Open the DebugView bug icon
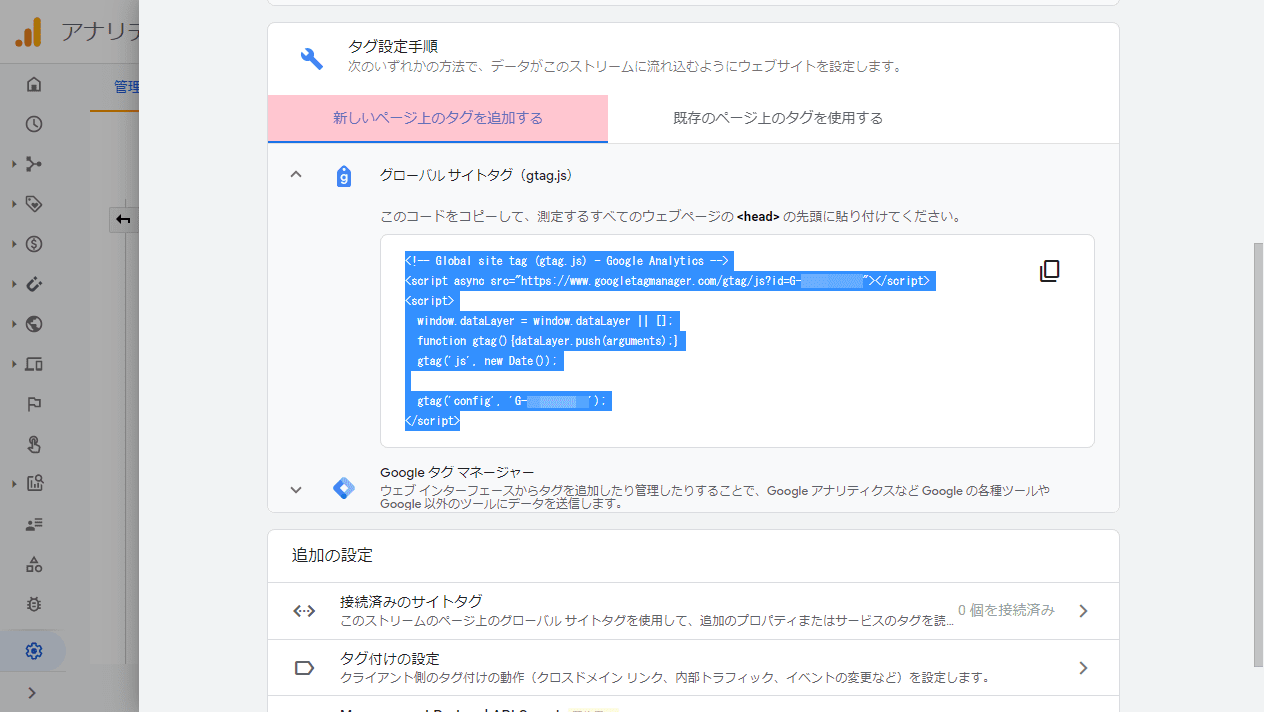Image resolution: width=1264 pixels, height=712 pixels. point(34,604)
